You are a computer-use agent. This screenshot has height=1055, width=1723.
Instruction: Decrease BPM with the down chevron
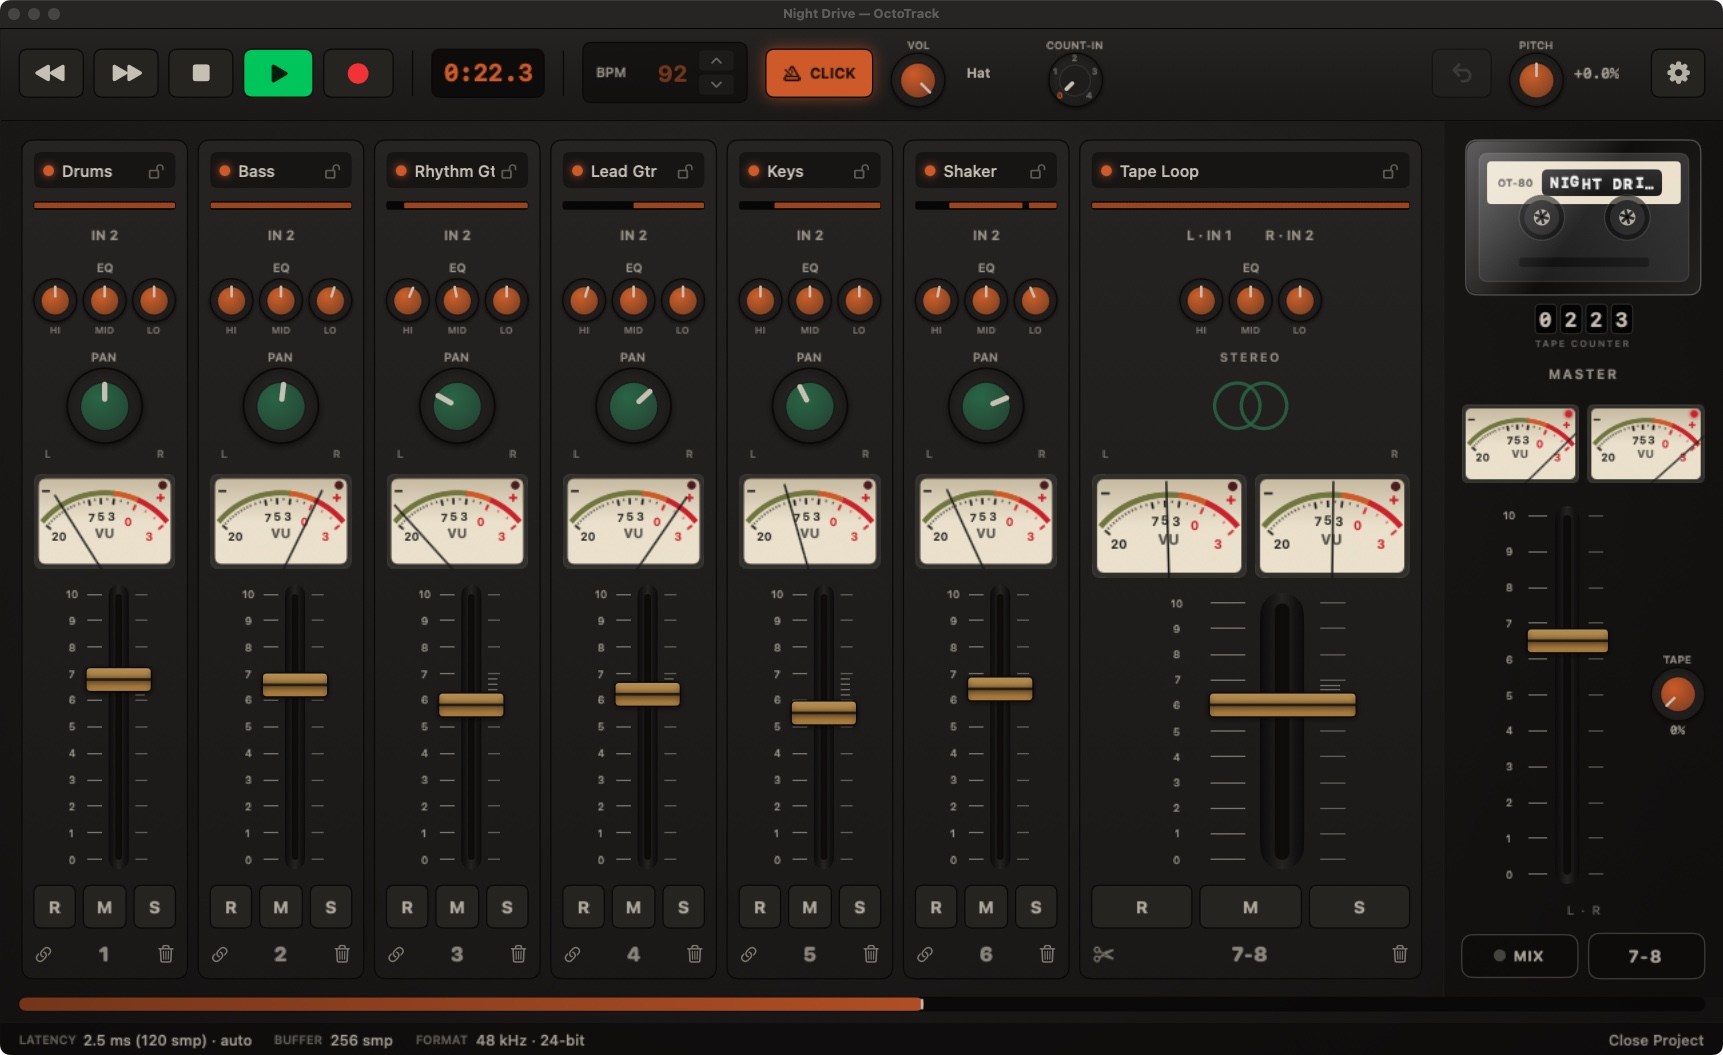point(716,85)
